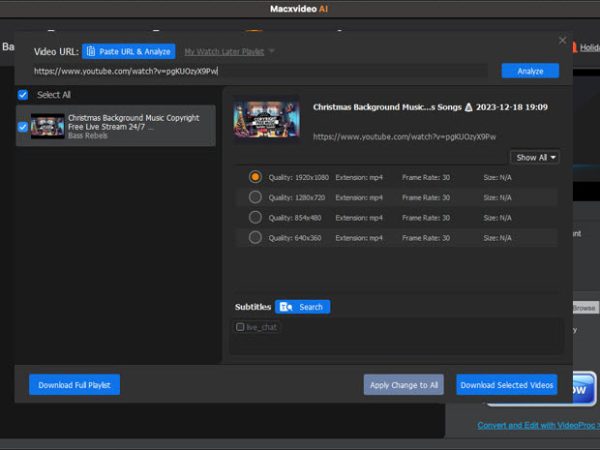600x450 pixels.
Task: Select the 640x360 quality radio button
Action: point(255,237)
